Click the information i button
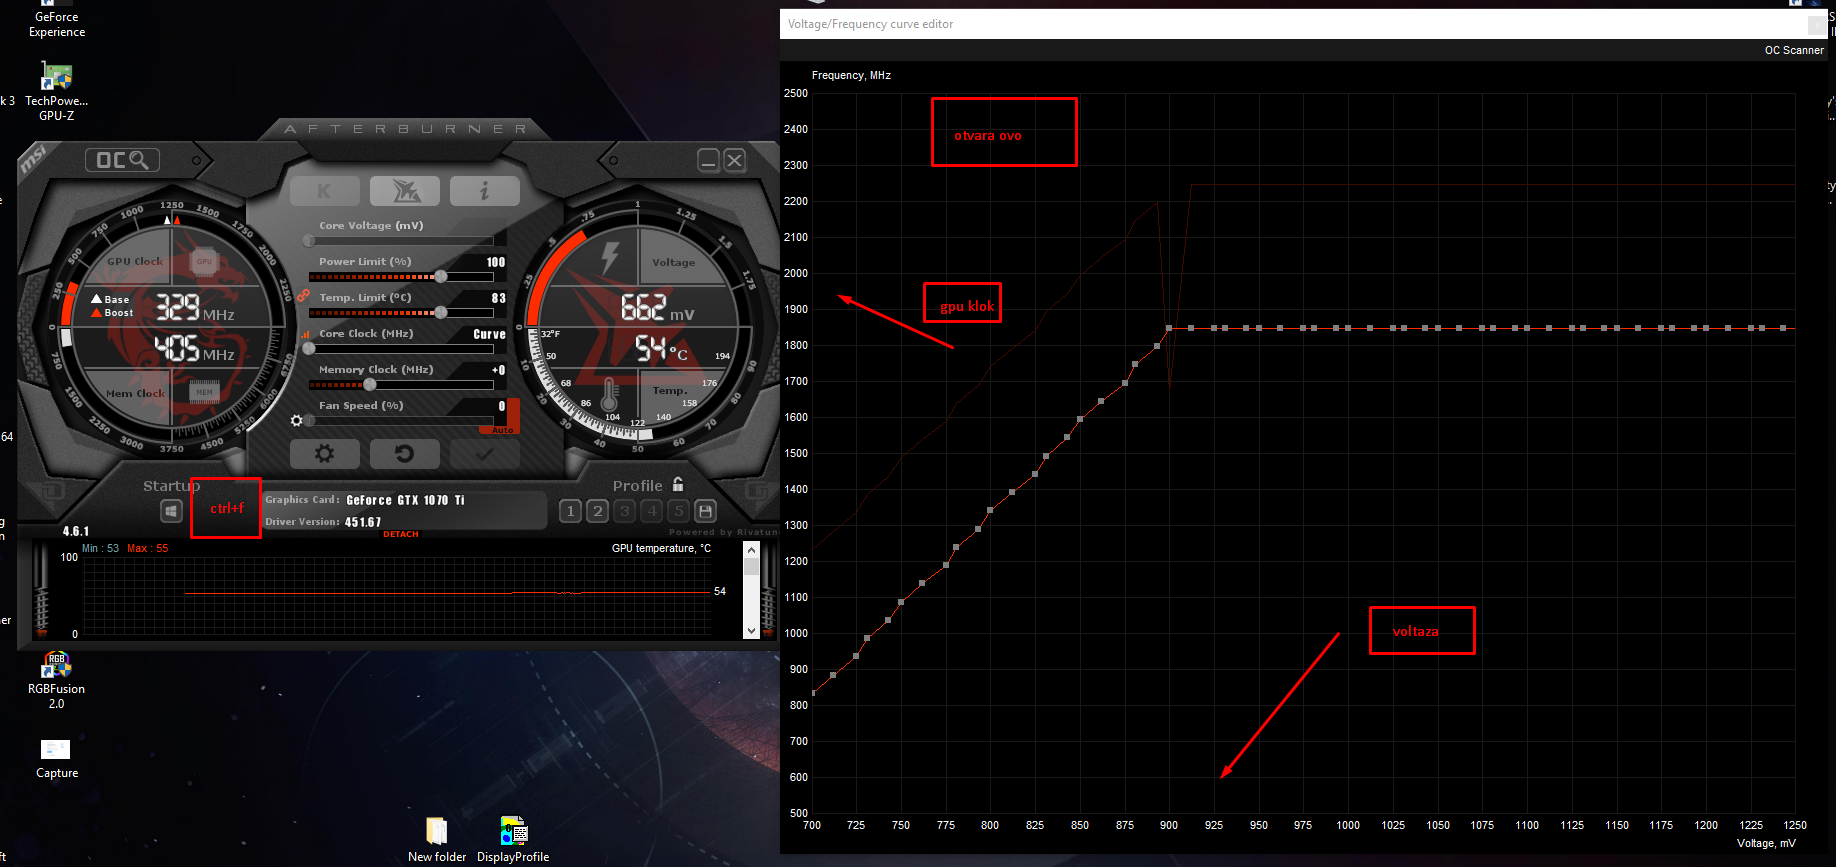The height and width of the screenshot is (867, 1836). [484, 191]
